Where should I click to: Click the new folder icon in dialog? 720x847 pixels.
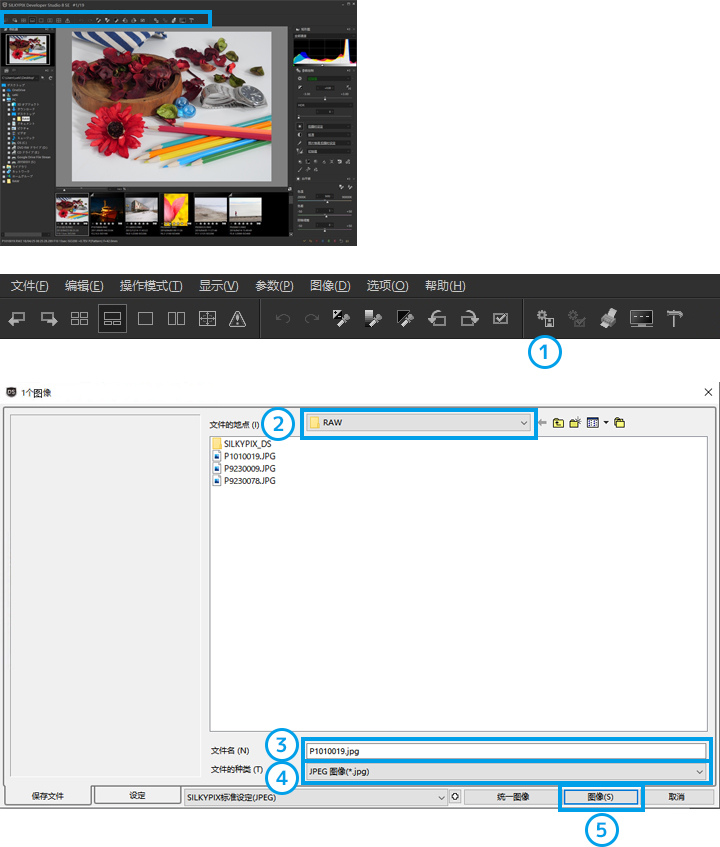pyautogui.click(x=576, y=423)
